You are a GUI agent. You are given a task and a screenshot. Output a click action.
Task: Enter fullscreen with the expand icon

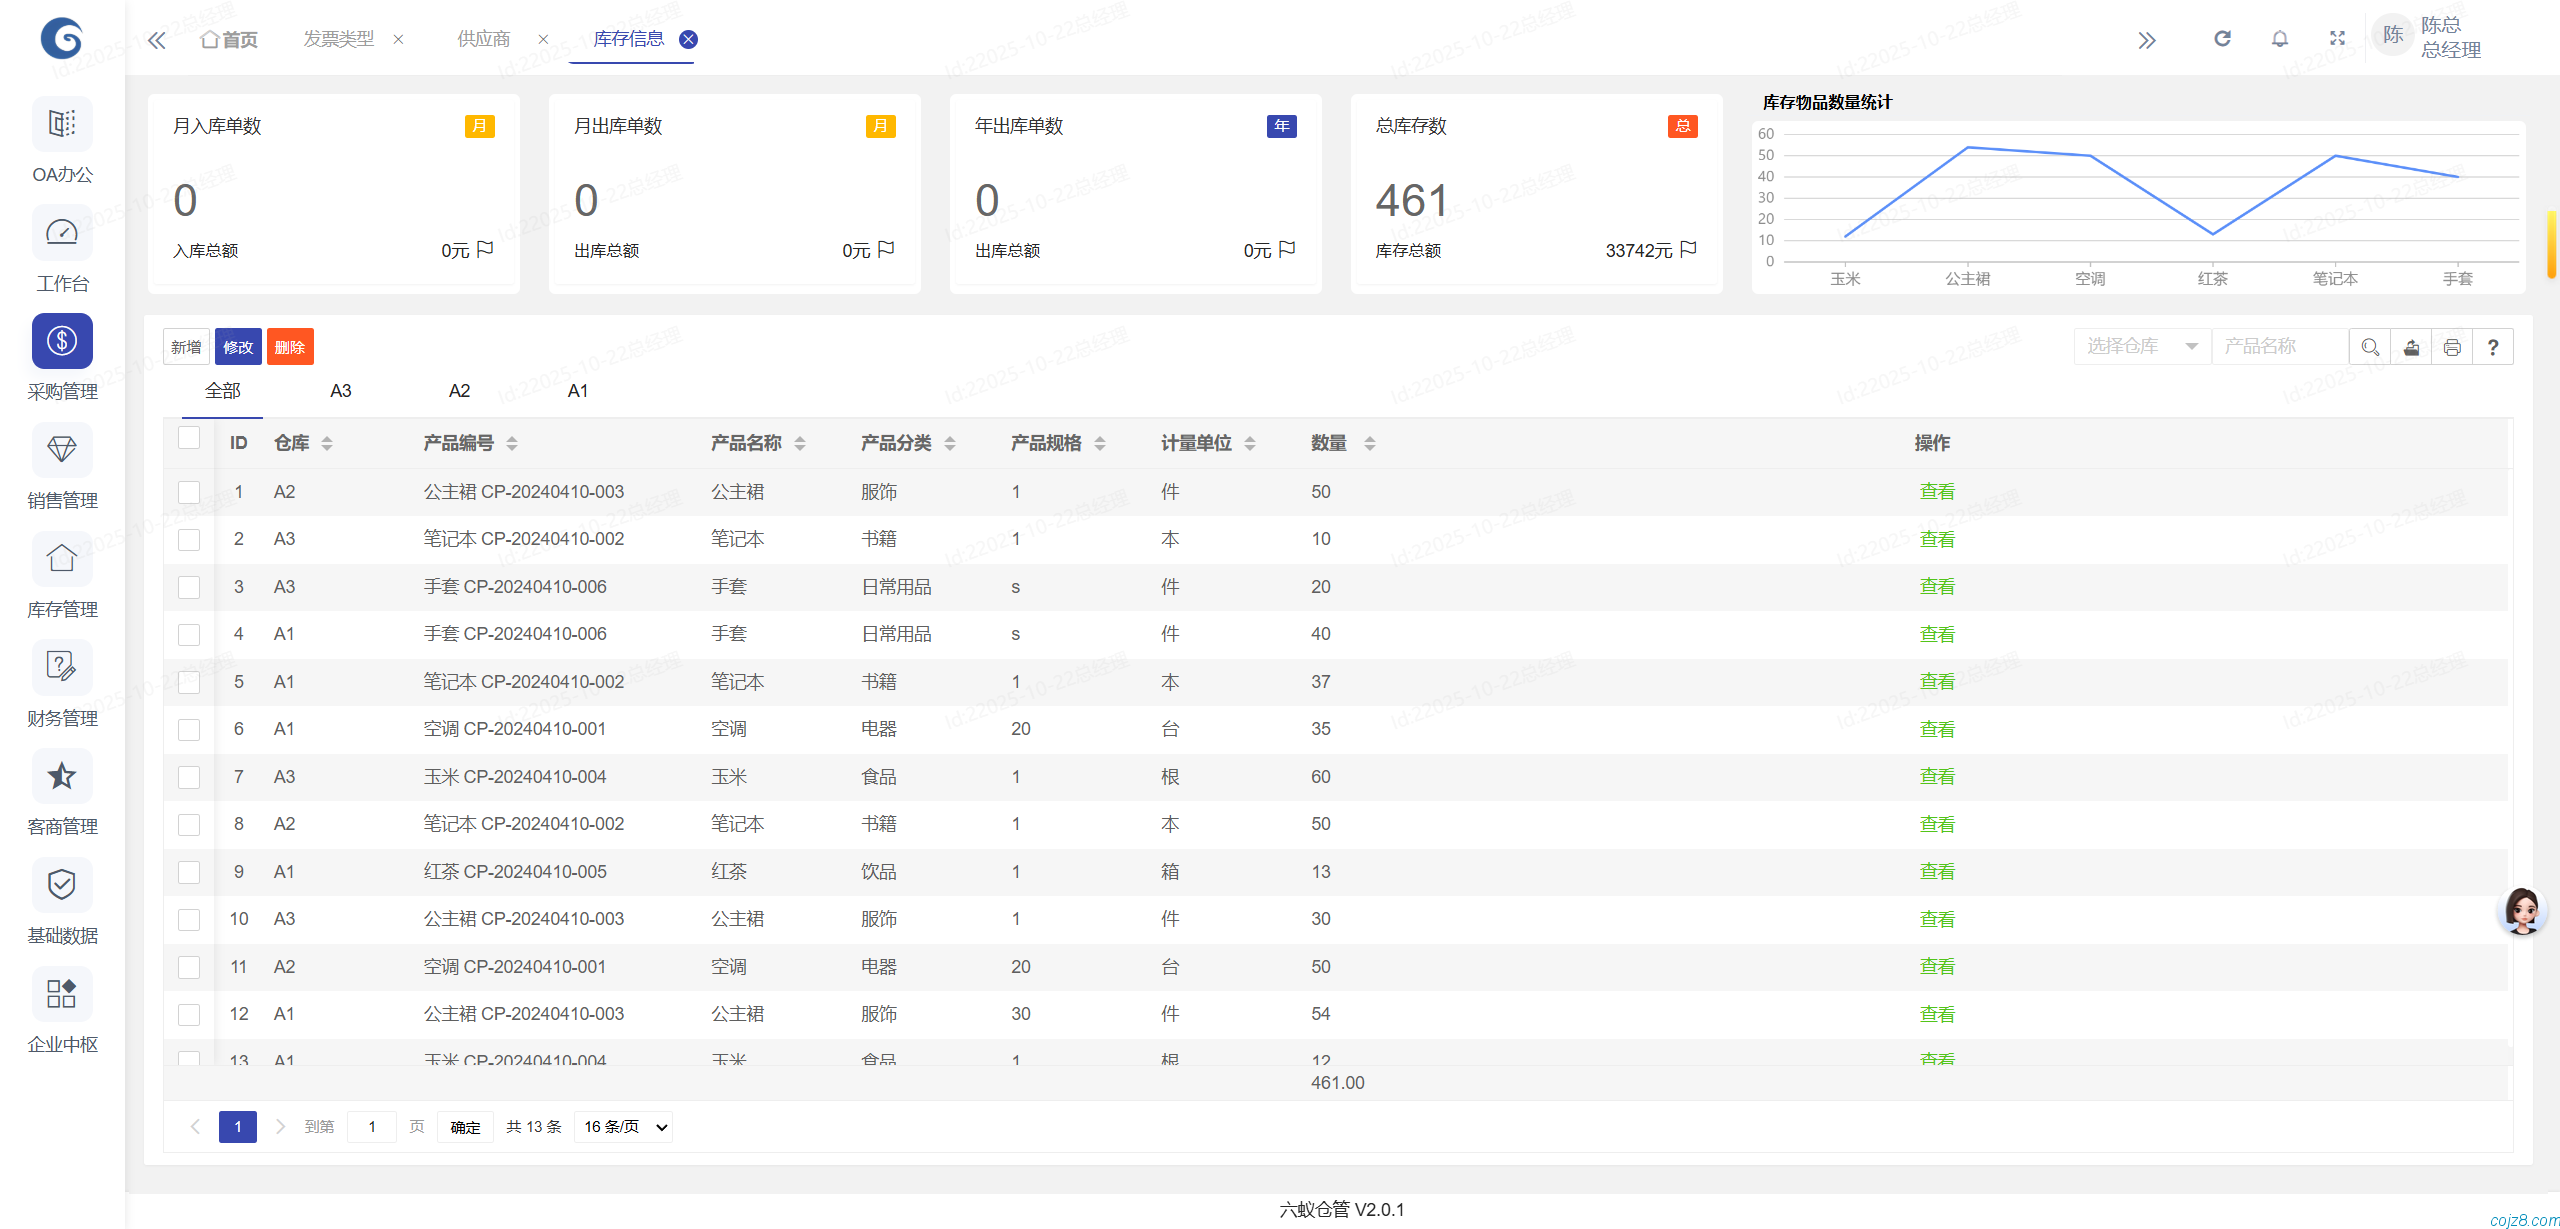pyautogui.click(x=2338, y=38)
